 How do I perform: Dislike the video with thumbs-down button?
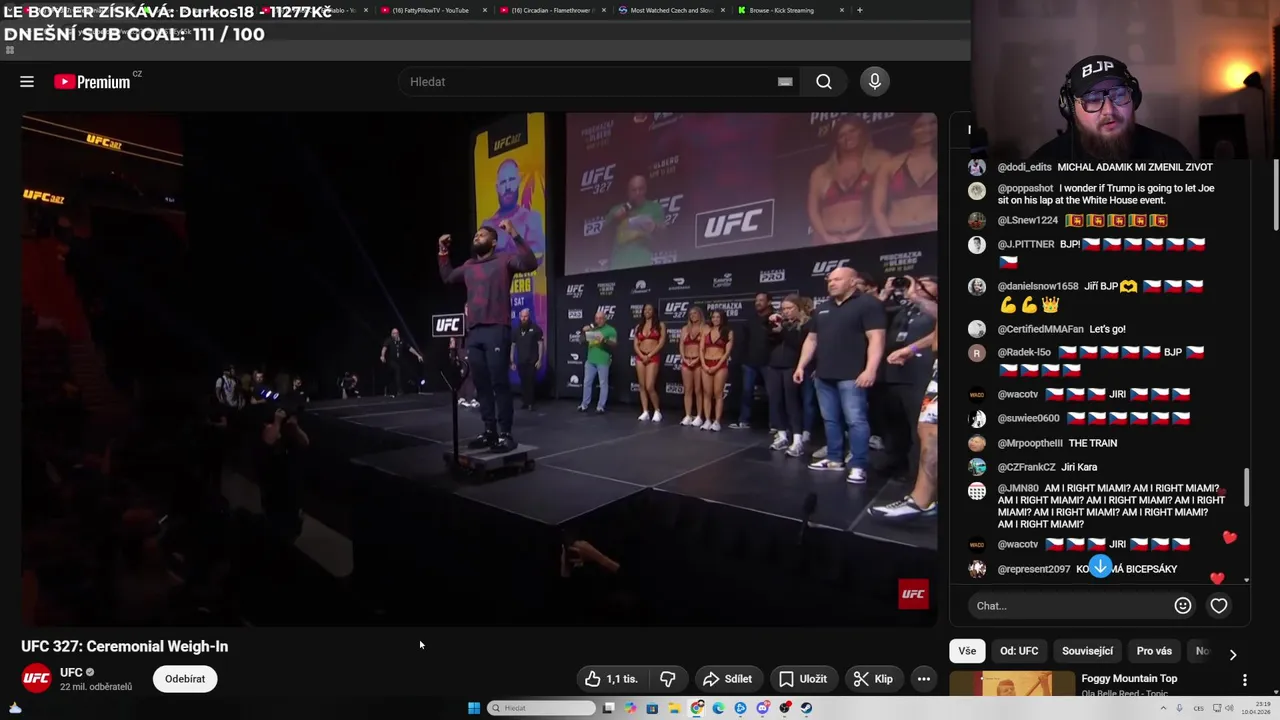click(668, 679)
